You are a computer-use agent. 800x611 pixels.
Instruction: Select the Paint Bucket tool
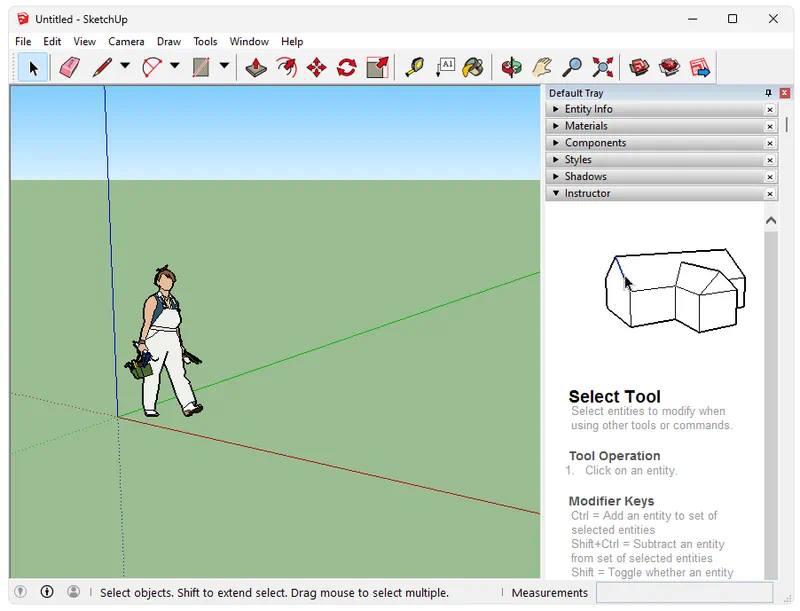(473, 68)
